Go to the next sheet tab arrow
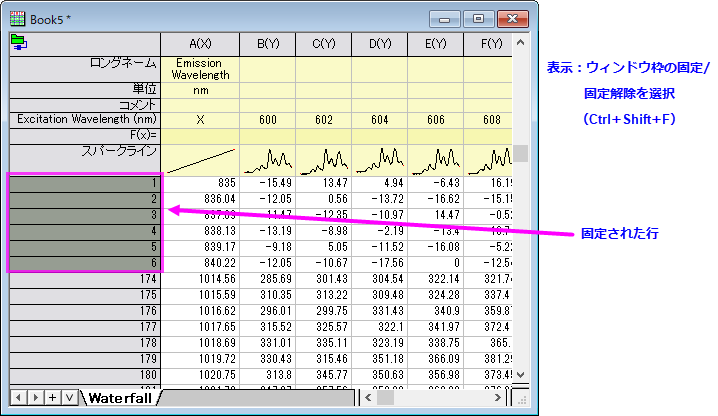This screenshot has width=718, height=416. point(36,397)
